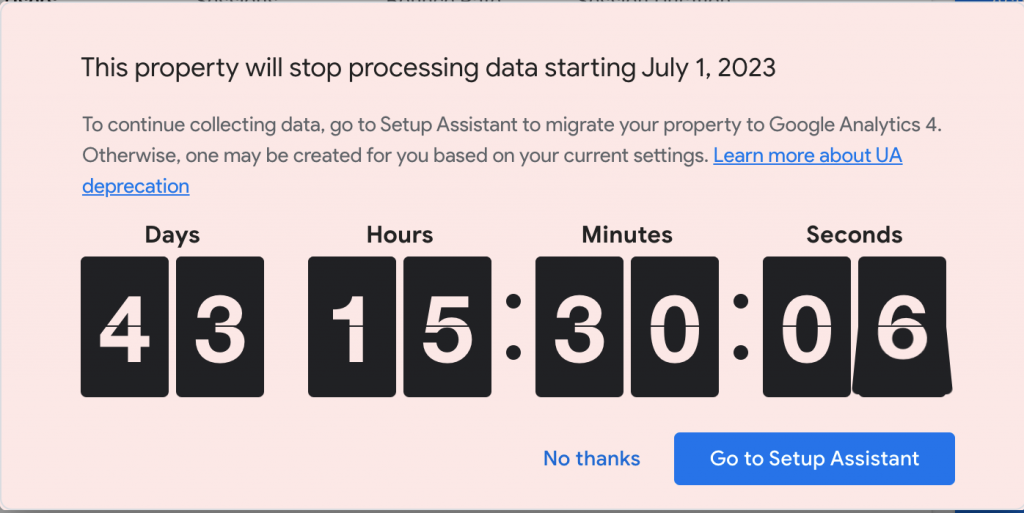
Task: Click the heading about stopping data processing
Action: click(x=428, y=68)
